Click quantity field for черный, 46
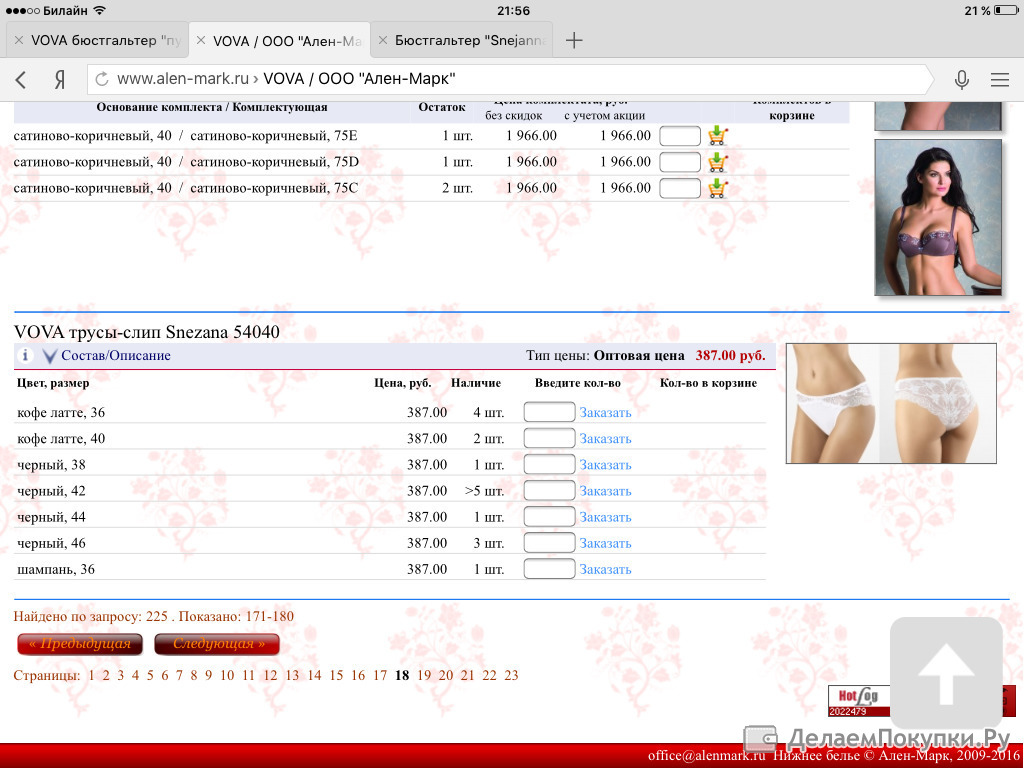Screen dimensions: 1024x768 click(x=549, y=543)
